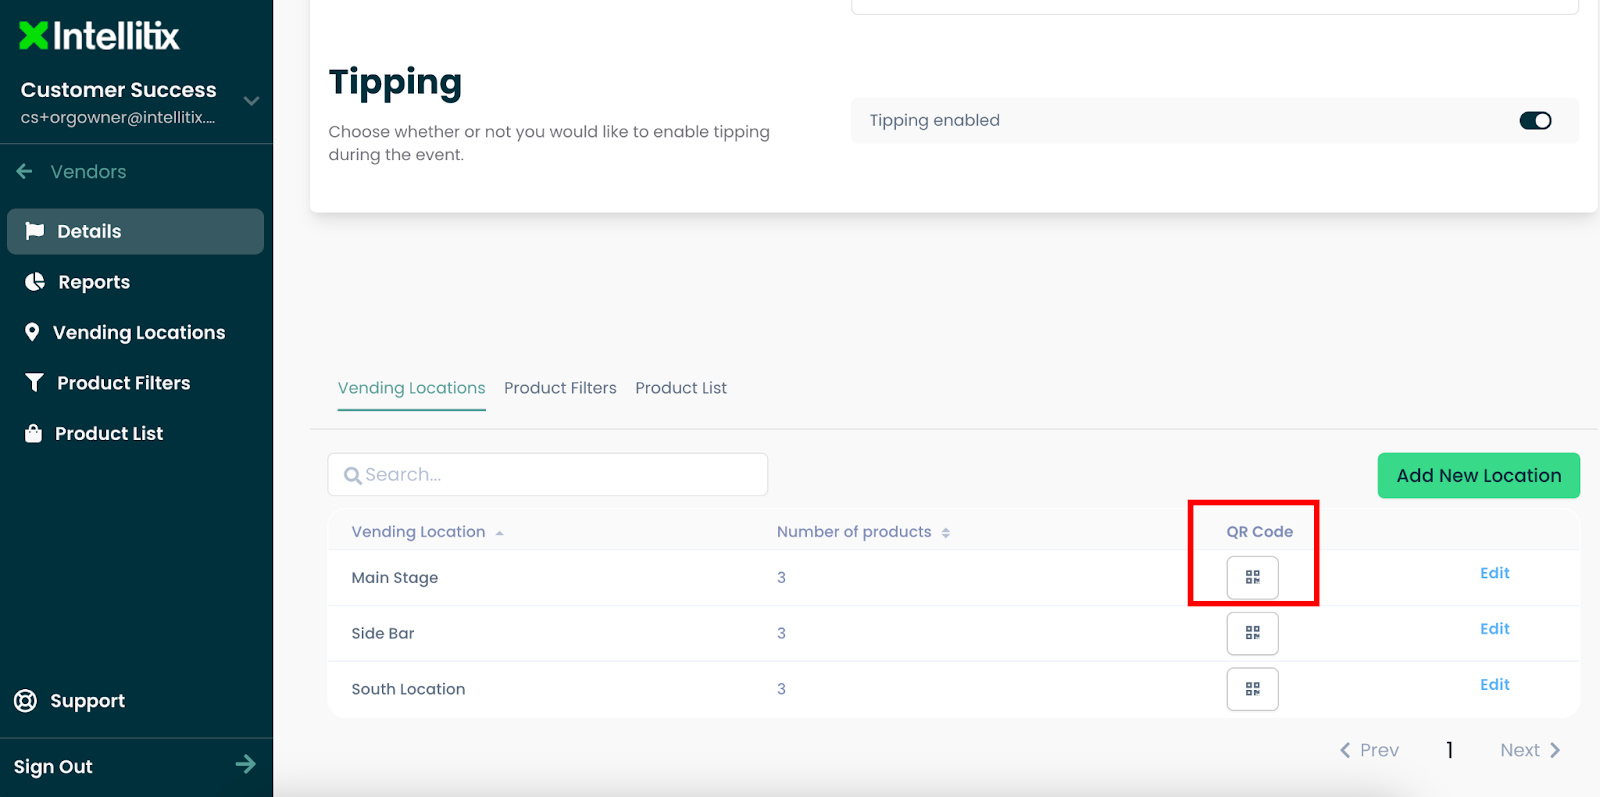Switch to the Product List tab
The width and height of the screenshot is (1600, 797).
(680, 388)
